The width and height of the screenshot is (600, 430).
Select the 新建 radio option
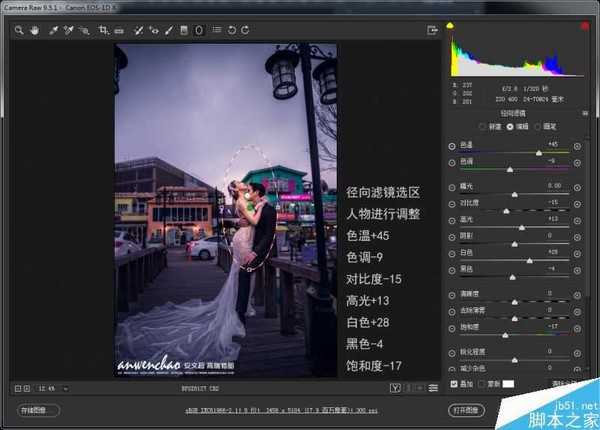(485, 127)
